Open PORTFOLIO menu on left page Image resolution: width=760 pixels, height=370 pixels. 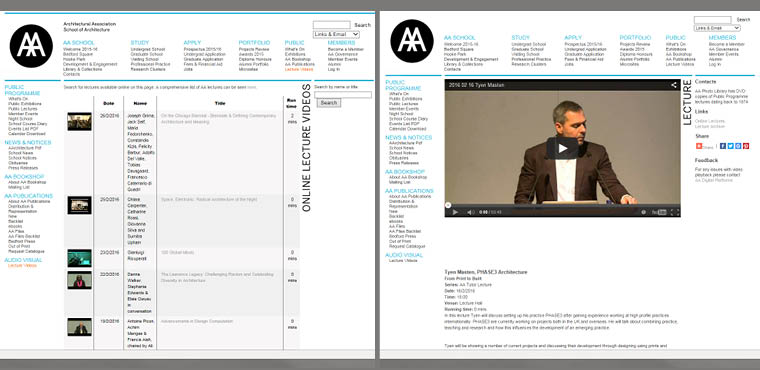tap(254, 43)
